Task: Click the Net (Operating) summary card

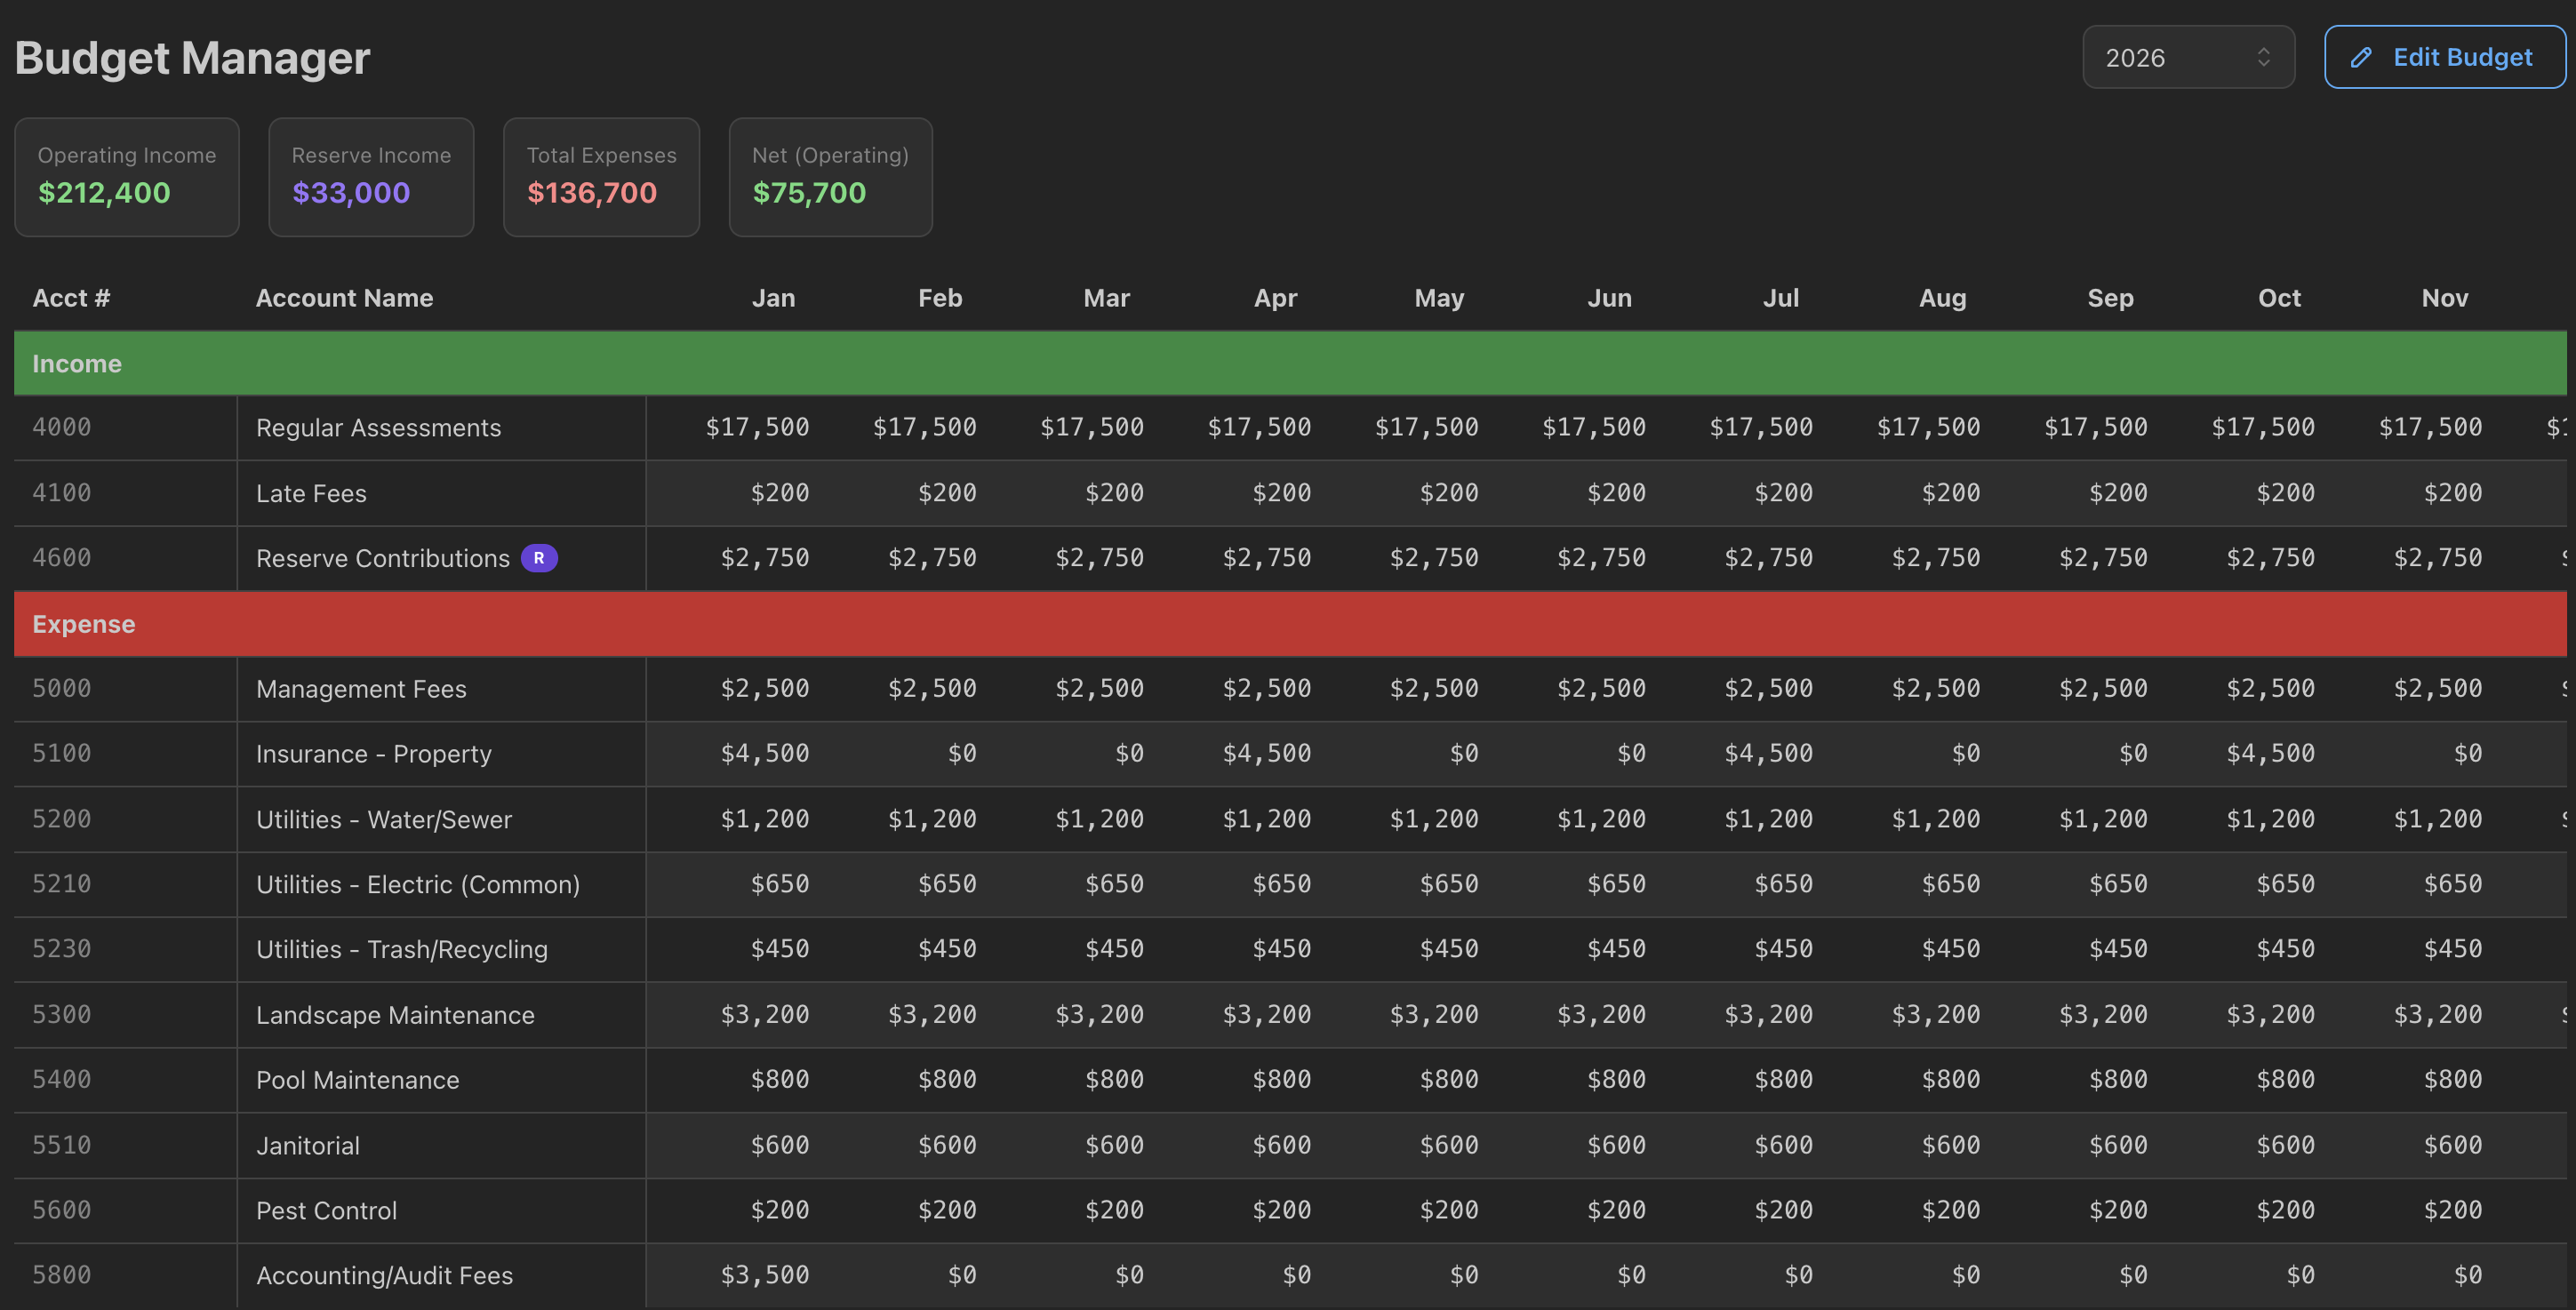Action: (x=830, y=177)
